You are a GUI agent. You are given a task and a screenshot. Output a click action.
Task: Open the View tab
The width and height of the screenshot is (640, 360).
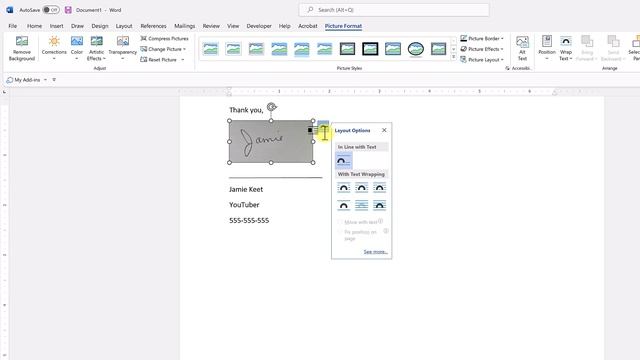pyautogui.click(x=233, y=26)
